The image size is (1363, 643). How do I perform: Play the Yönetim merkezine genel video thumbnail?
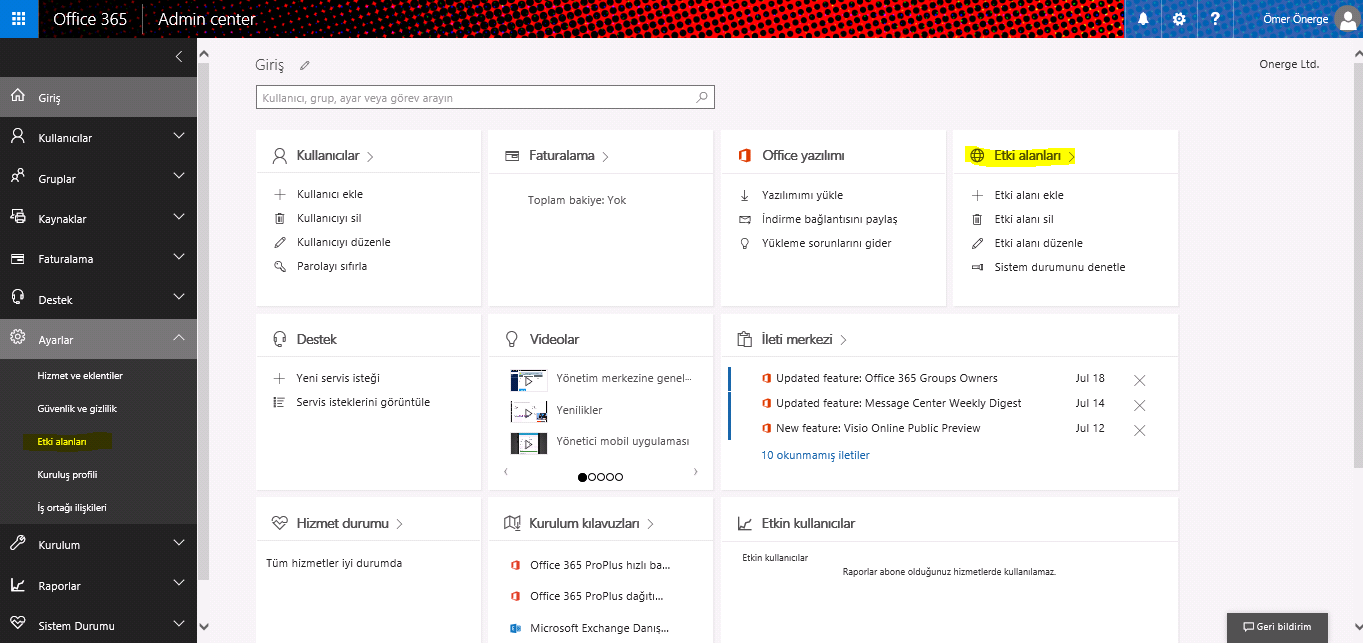529,380
